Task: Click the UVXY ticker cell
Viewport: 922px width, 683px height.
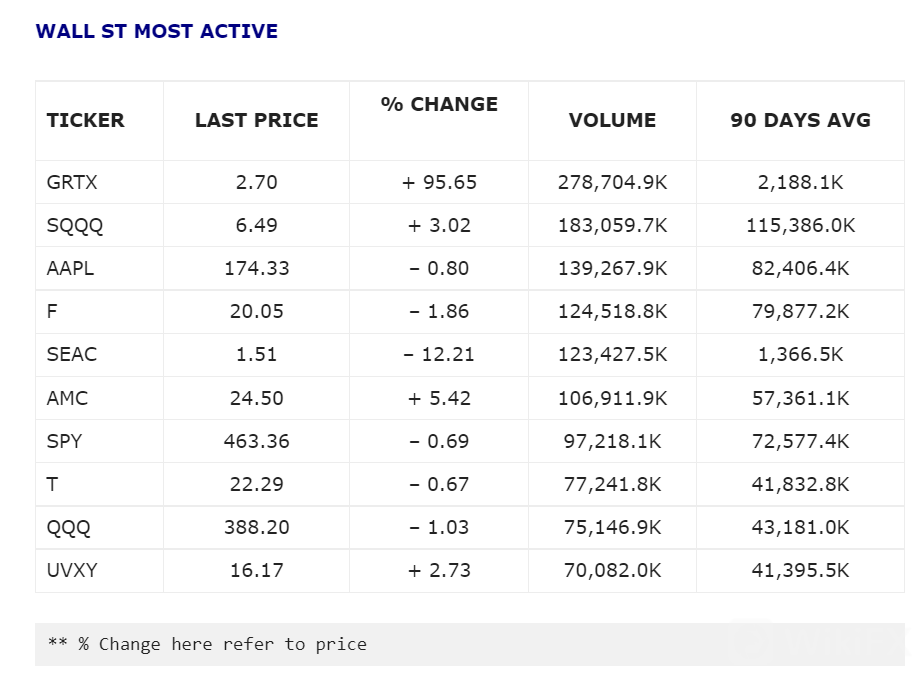Action: pyautogui.click(x=72, y=569)
